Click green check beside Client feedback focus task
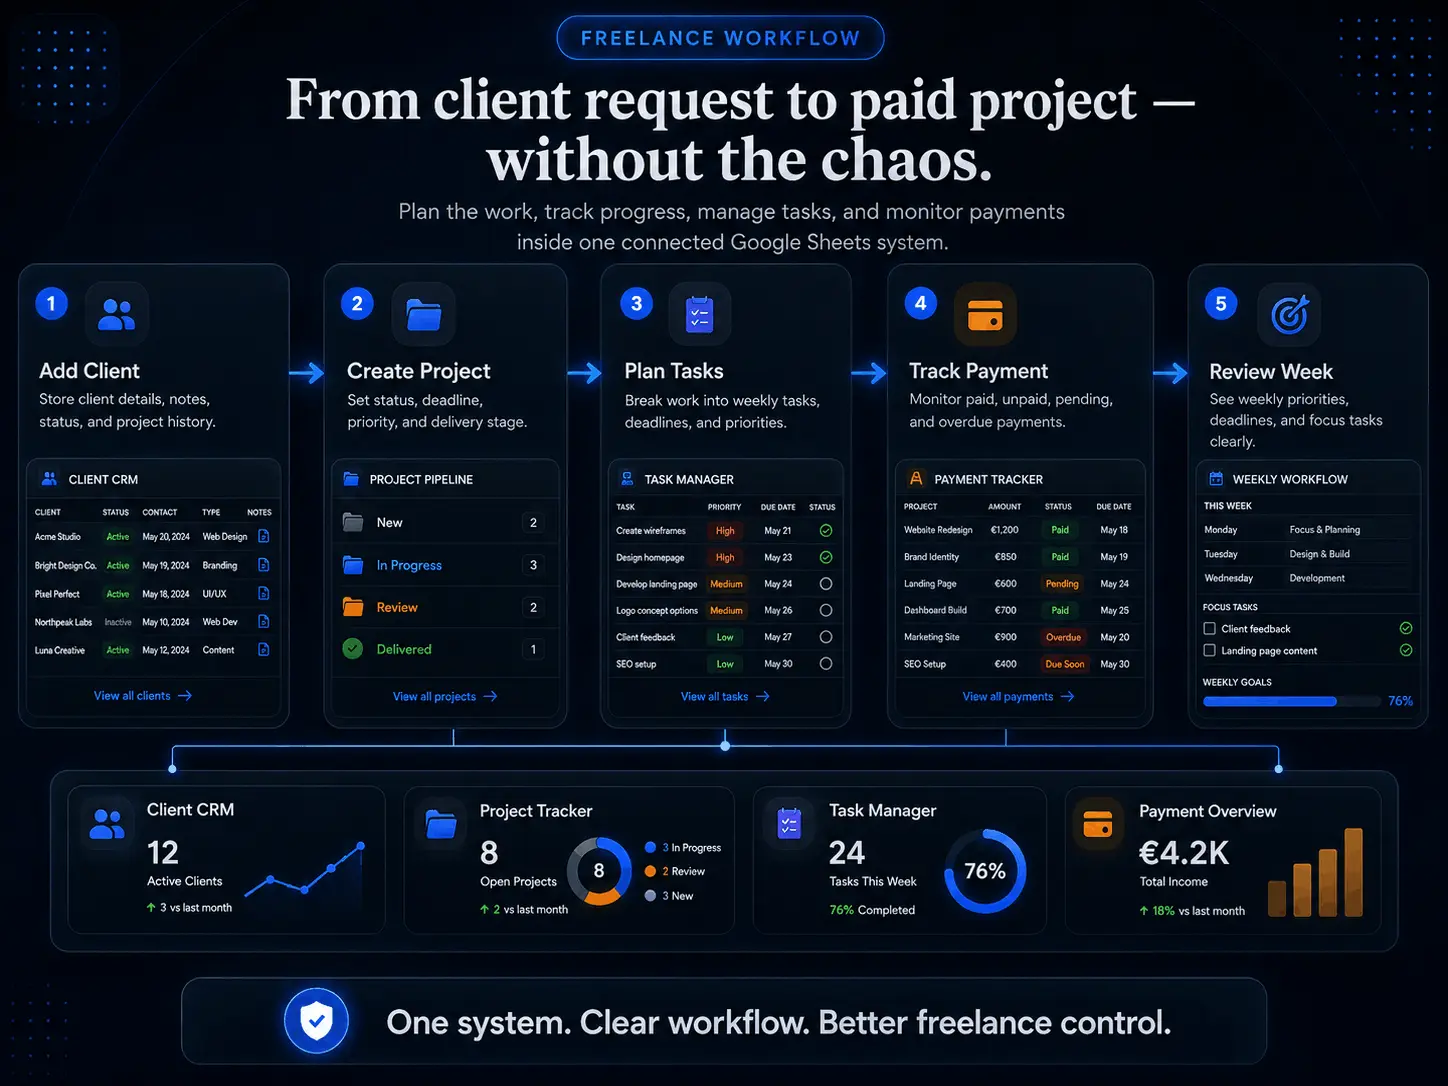Viewport: 1448px width, 1086px height. click(1406, 628)
